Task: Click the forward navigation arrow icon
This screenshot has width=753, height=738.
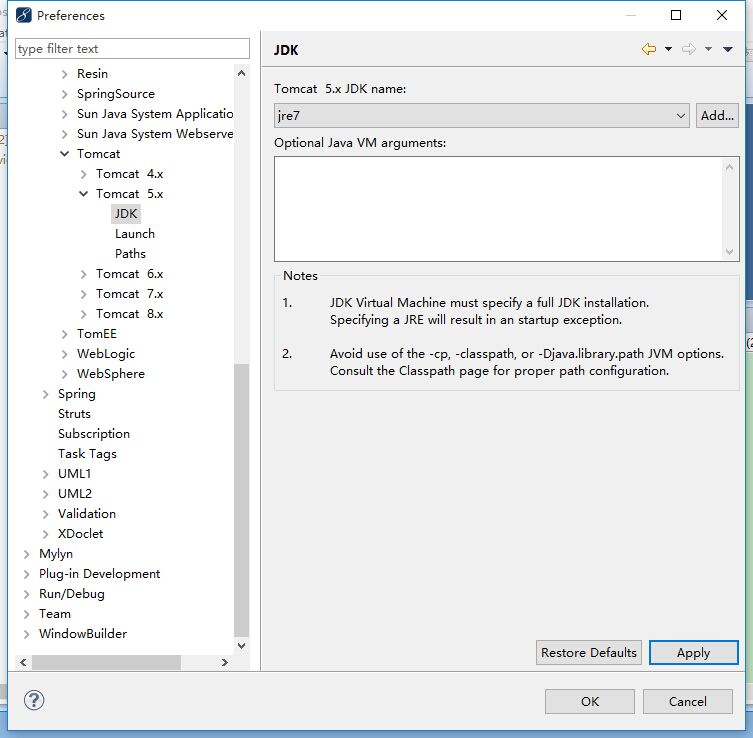Action: tap(689, 48)
